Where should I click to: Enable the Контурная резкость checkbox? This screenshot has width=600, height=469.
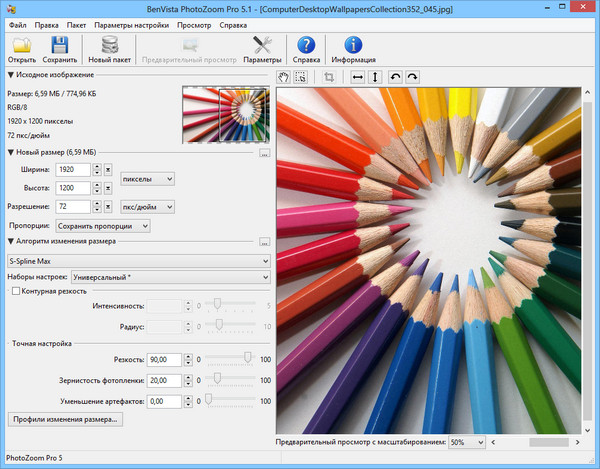pos(16,291)
